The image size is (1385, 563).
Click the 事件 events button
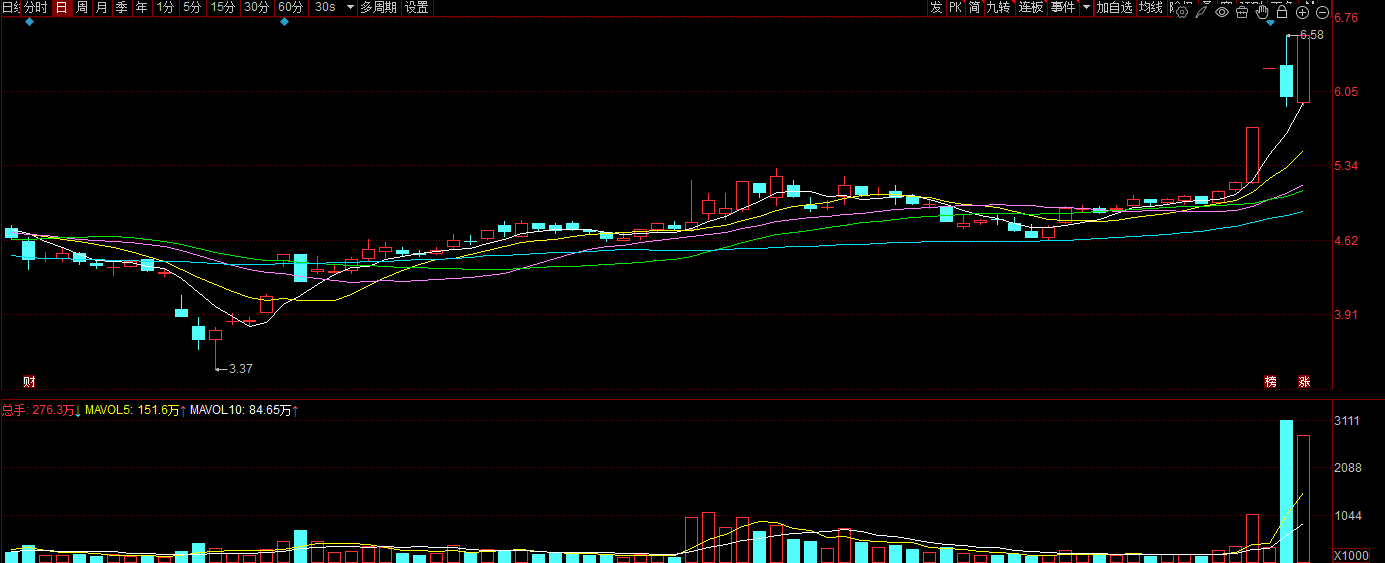[x=1063, y=7]
